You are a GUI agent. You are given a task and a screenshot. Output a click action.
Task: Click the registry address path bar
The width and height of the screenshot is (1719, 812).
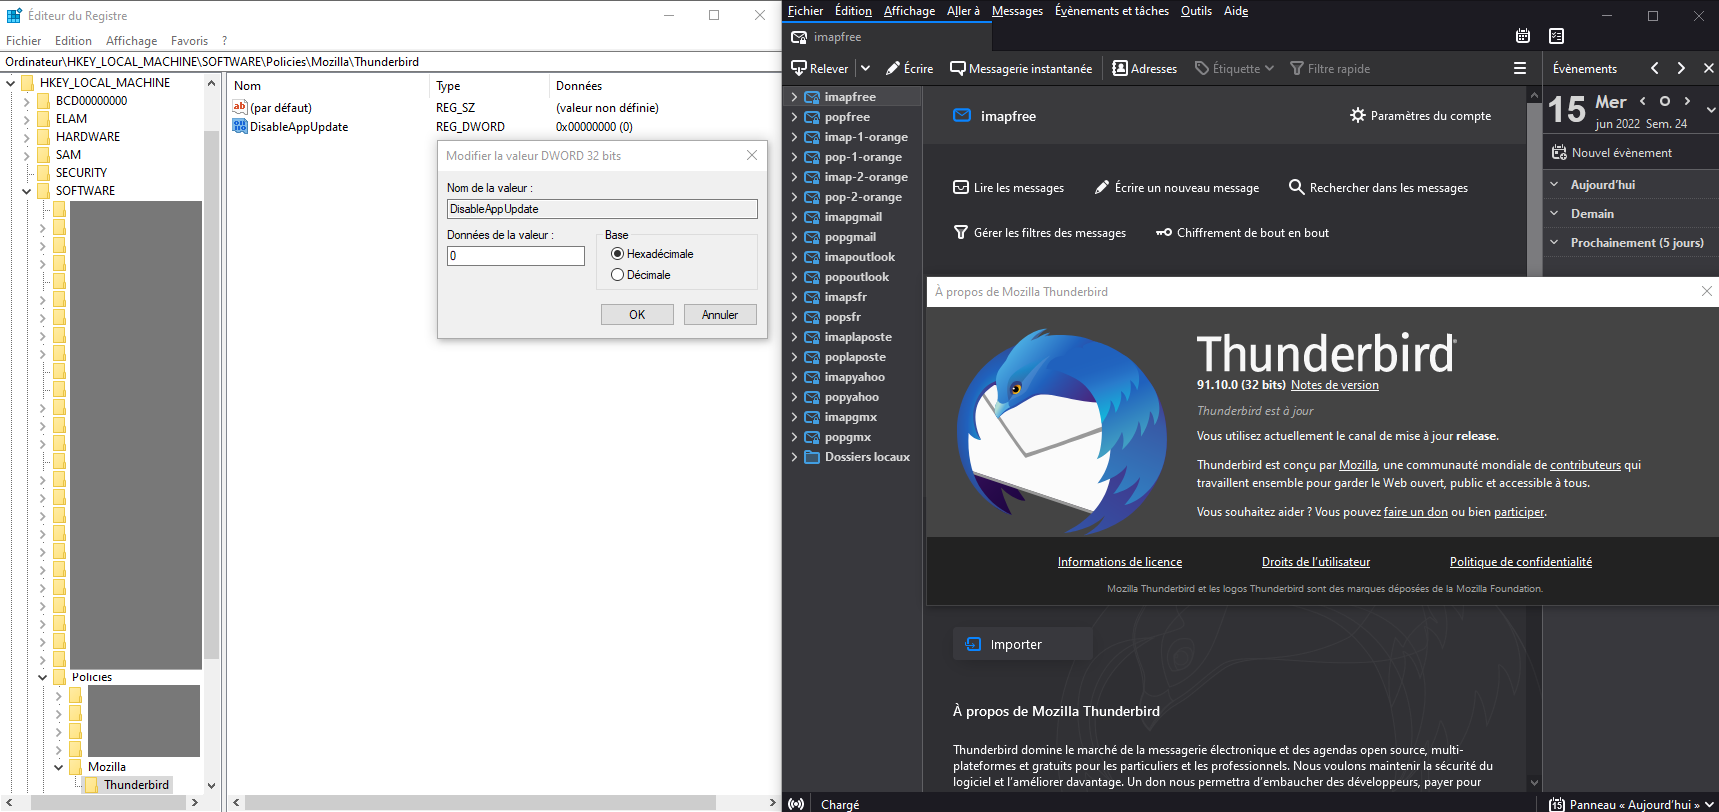click(390, 62)
